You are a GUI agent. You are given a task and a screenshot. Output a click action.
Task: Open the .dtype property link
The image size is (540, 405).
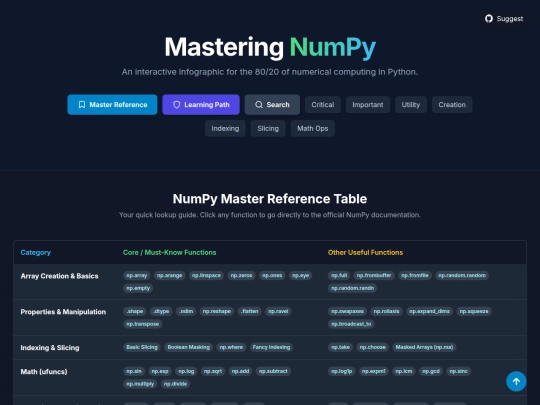[161, 311]
